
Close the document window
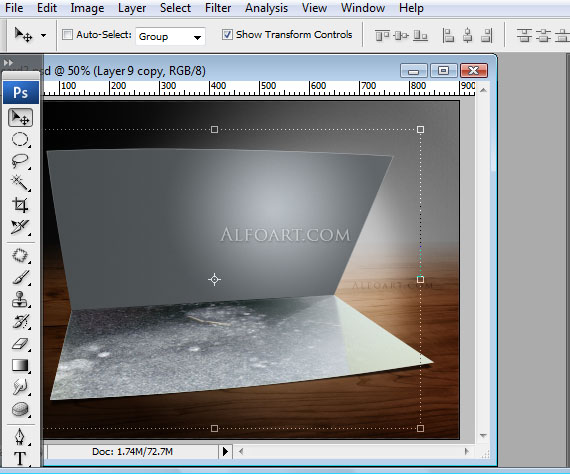click(474, 71)
